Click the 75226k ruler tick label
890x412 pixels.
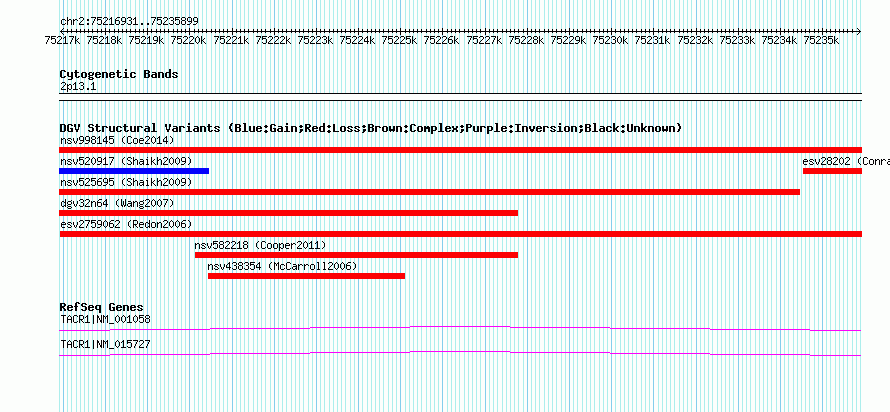tap(442, 40)
